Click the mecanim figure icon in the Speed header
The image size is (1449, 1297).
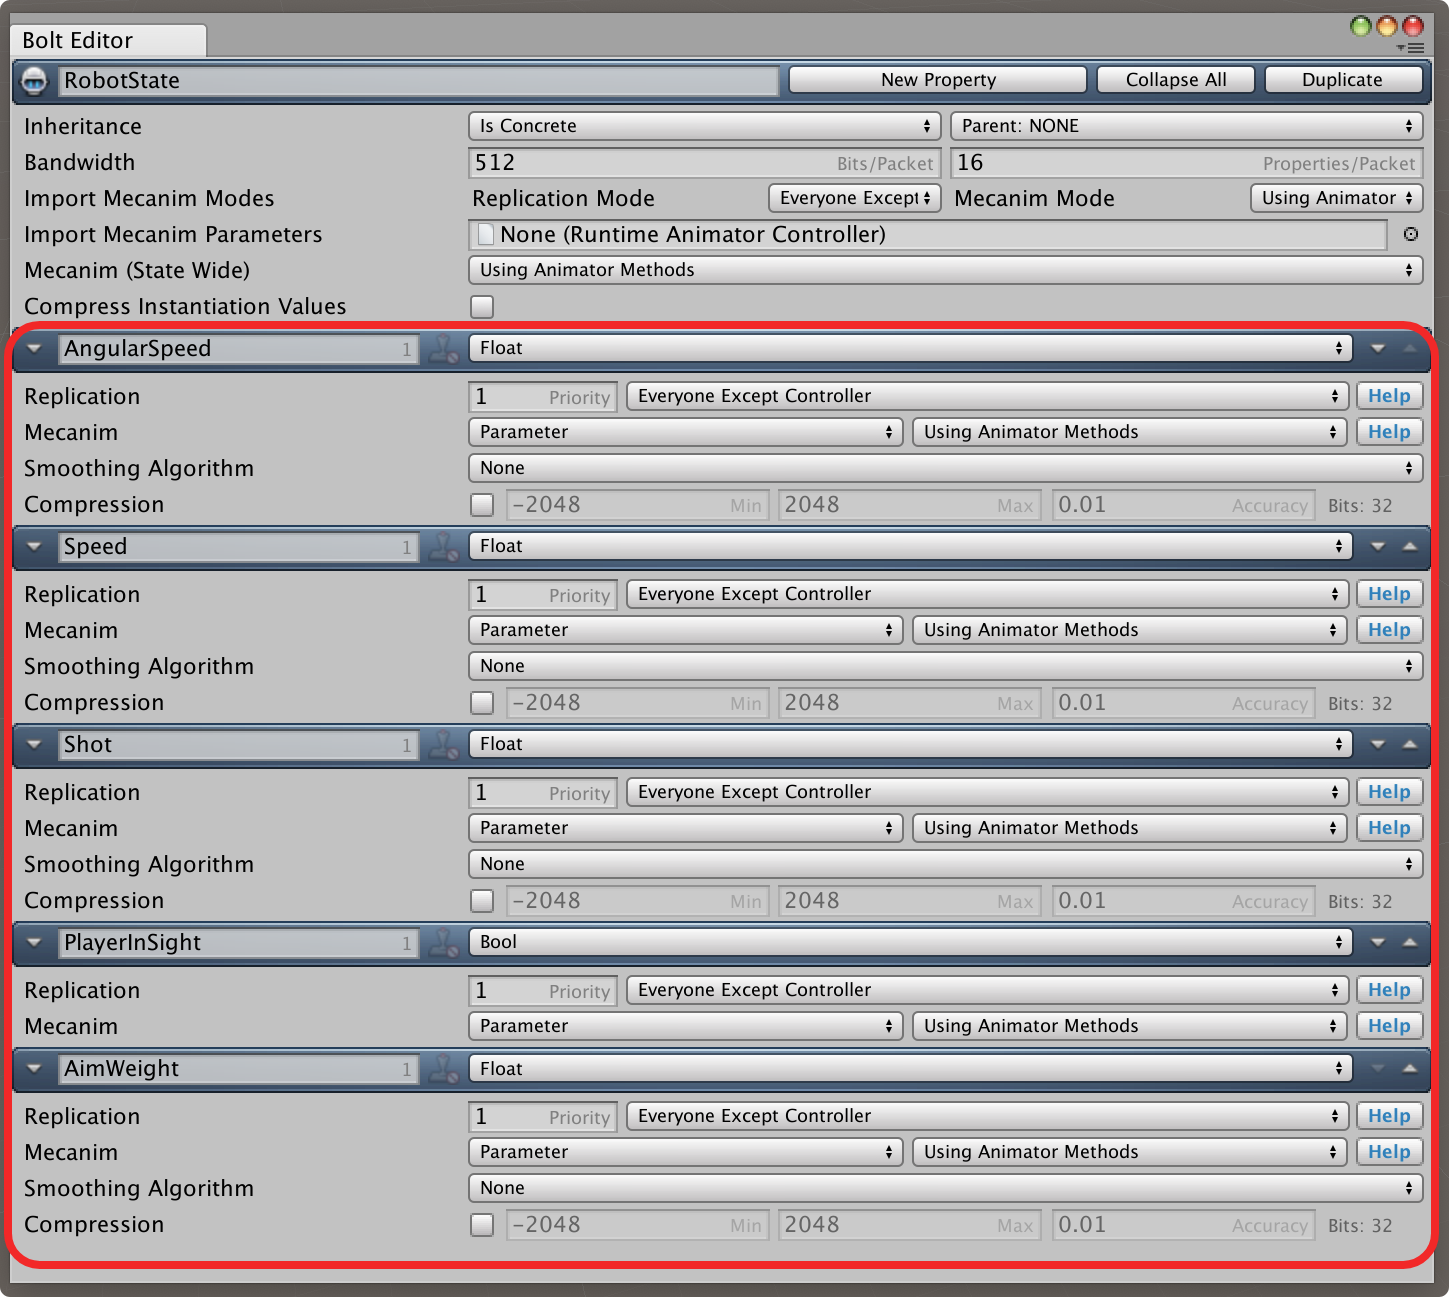click(443, 547)
